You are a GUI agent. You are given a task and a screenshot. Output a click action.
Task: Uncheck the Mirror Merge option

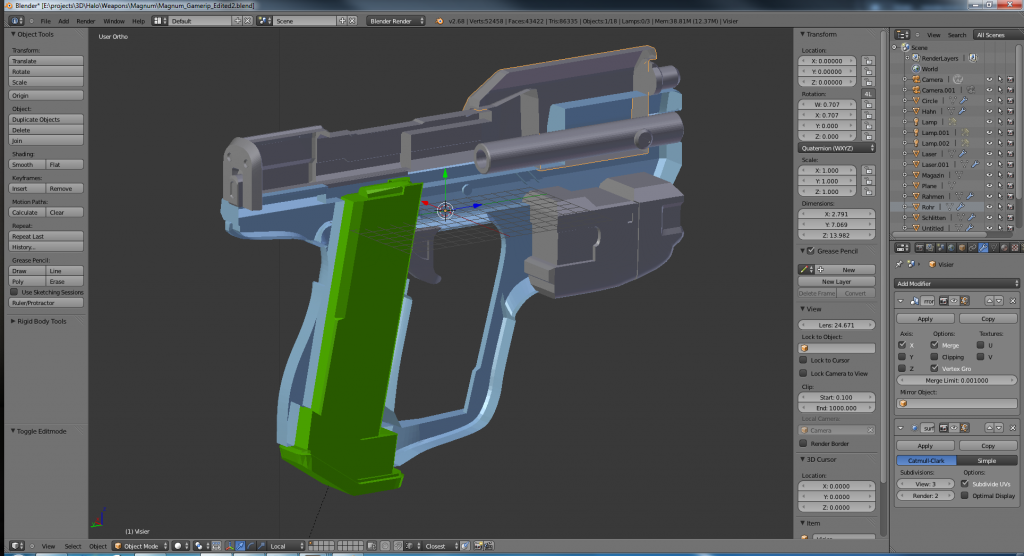point(935,345)
